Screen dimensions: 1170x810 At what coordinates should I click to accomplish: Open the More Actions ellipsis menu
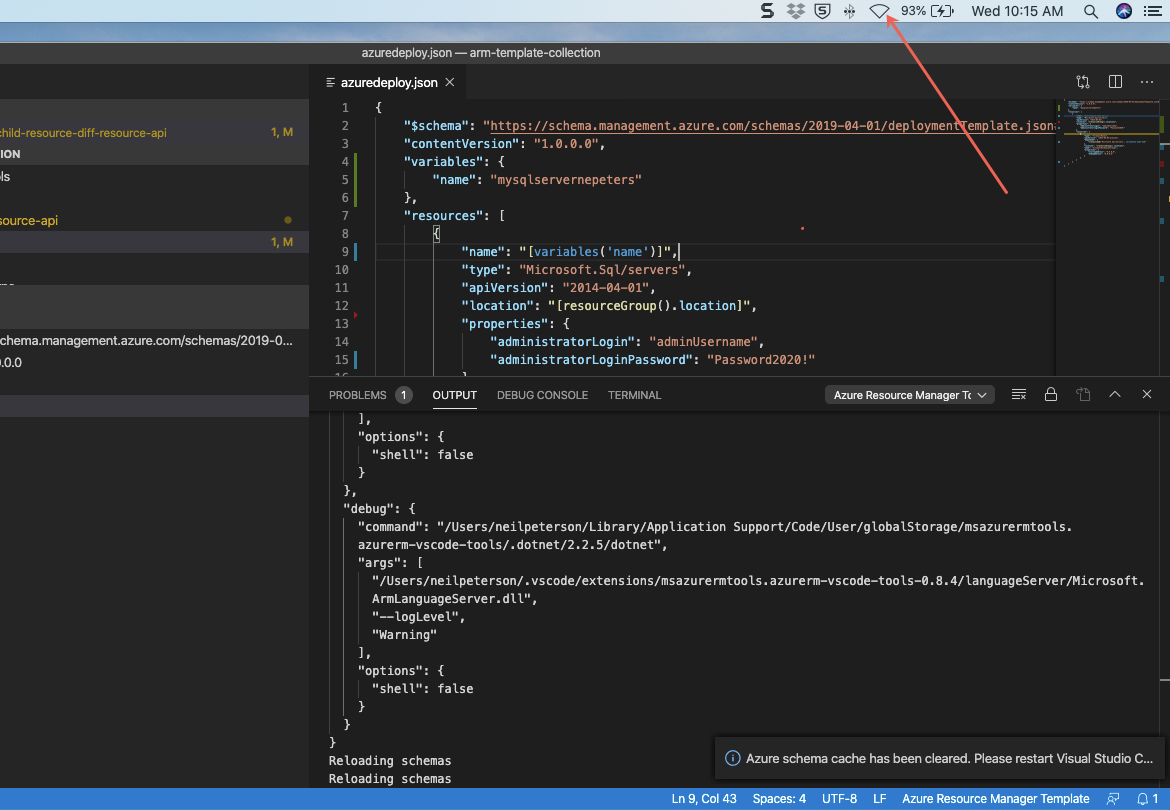(x=1146, y=81)
